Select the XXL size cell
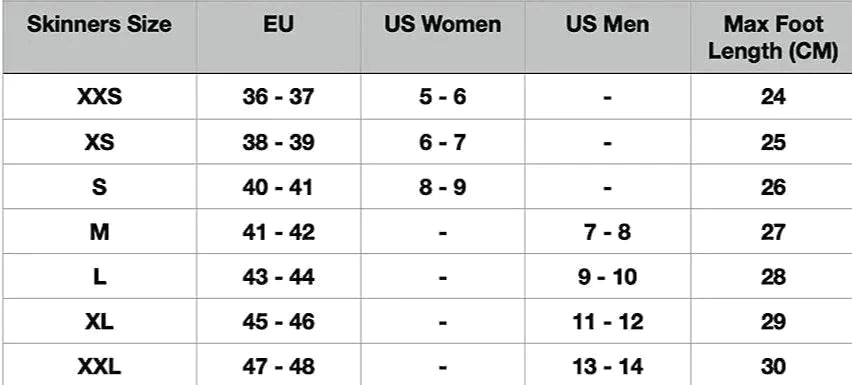The height and width of the screenshot is (385, 852). [99, 367]
